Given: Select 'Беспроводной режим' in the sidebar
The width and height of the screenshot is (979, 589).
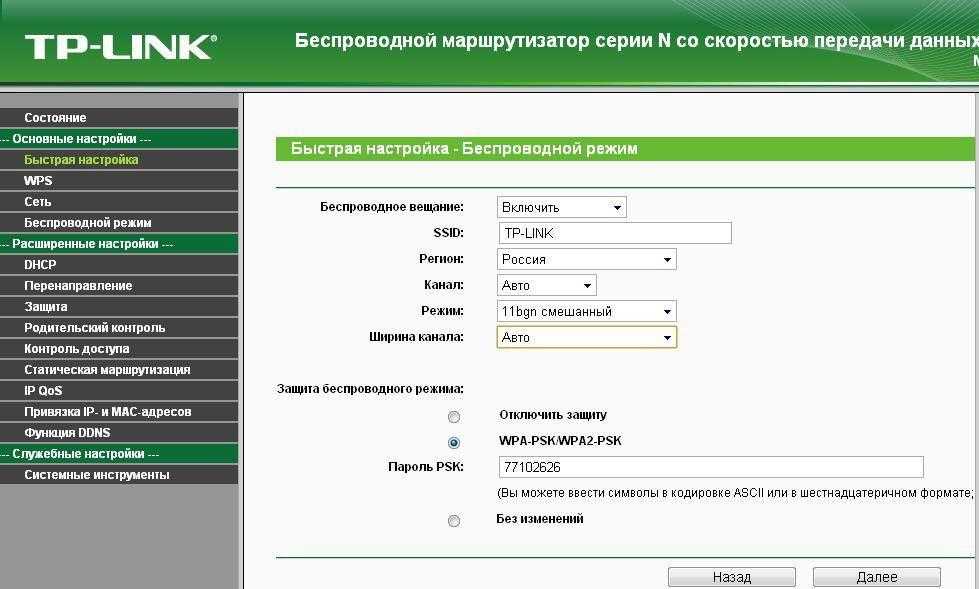Looking at the screenshot, I should coord(88,223).
